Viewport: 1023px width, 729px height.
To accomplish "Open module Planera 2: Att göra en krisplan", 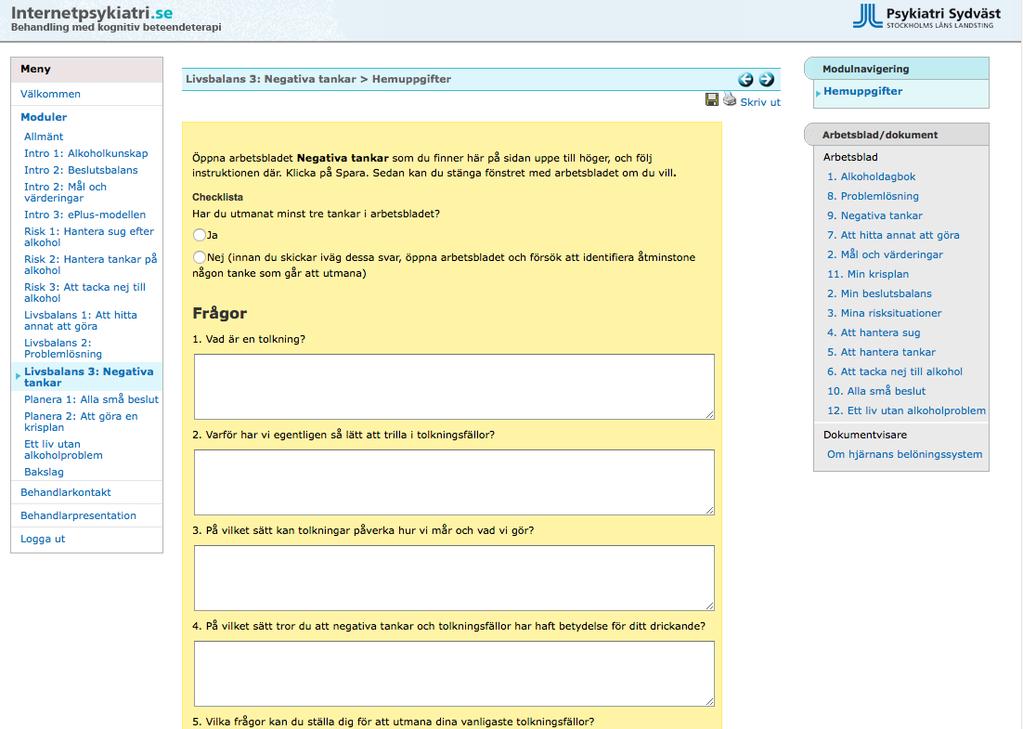I will click(81, 422).
